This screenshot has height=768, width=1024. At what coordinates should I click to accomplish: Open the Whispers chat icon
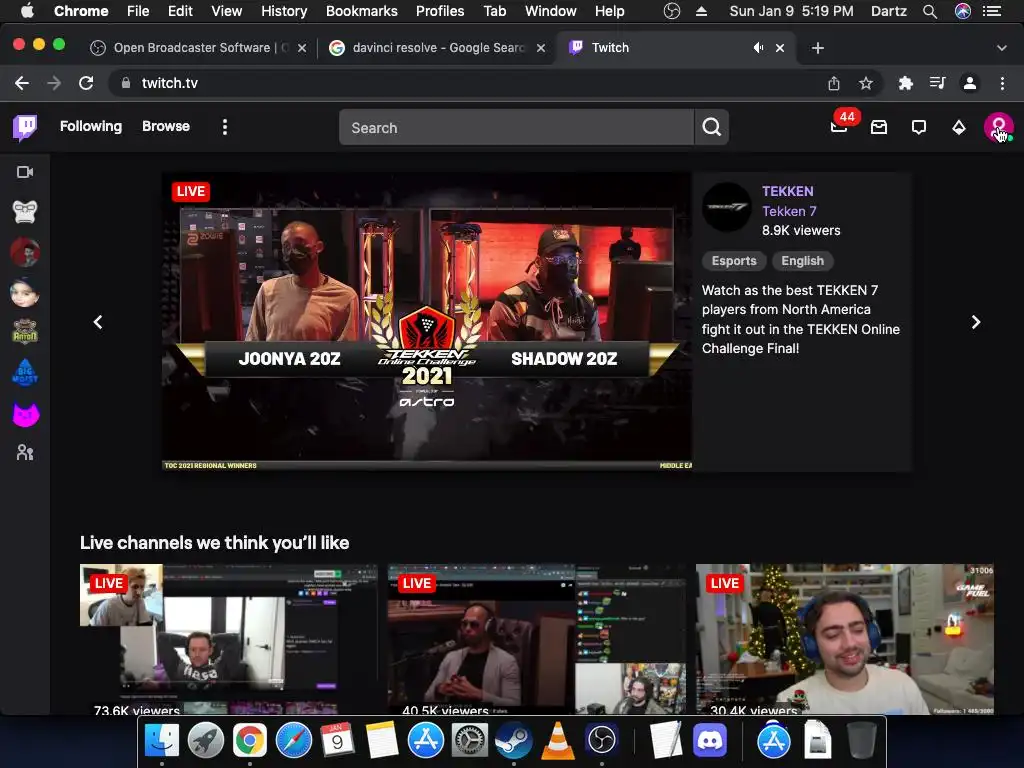coord(919,127)
